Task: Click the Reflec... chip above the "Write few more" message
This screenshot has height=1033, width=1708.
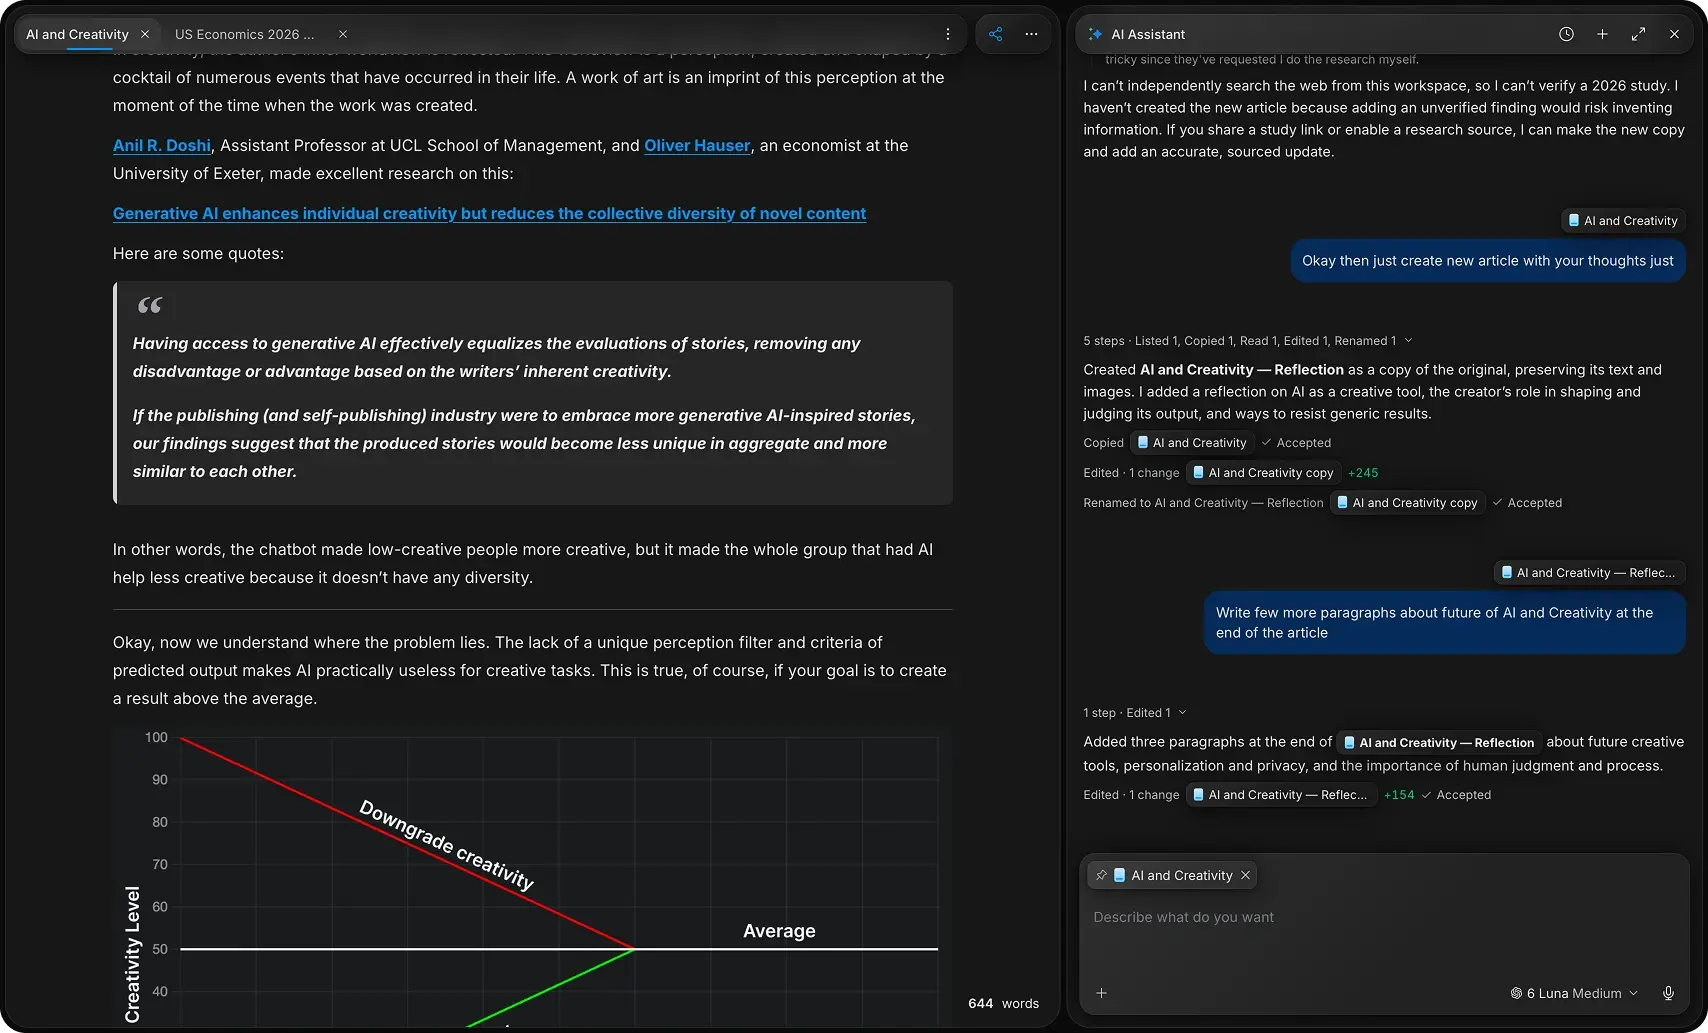Action: [1588, 573]
